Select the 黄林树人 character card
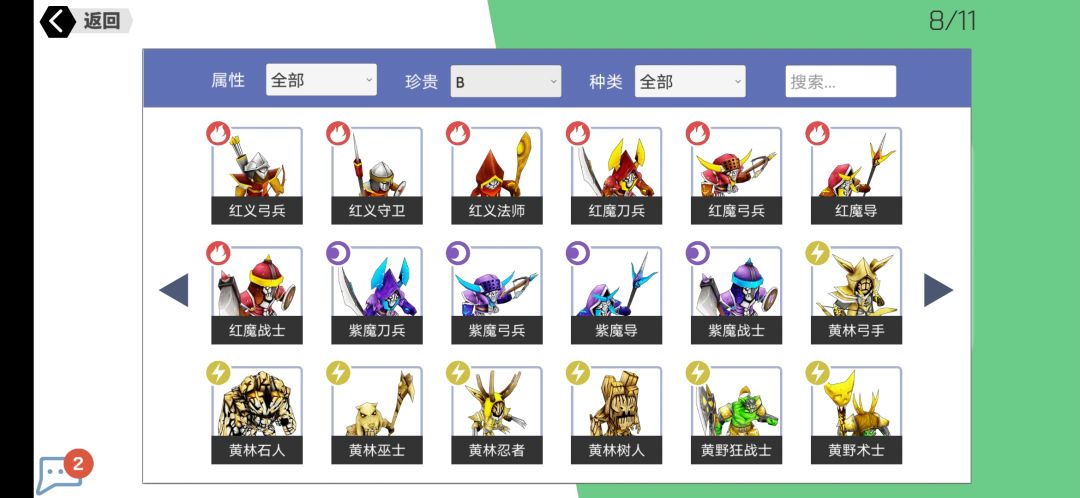 616,415
